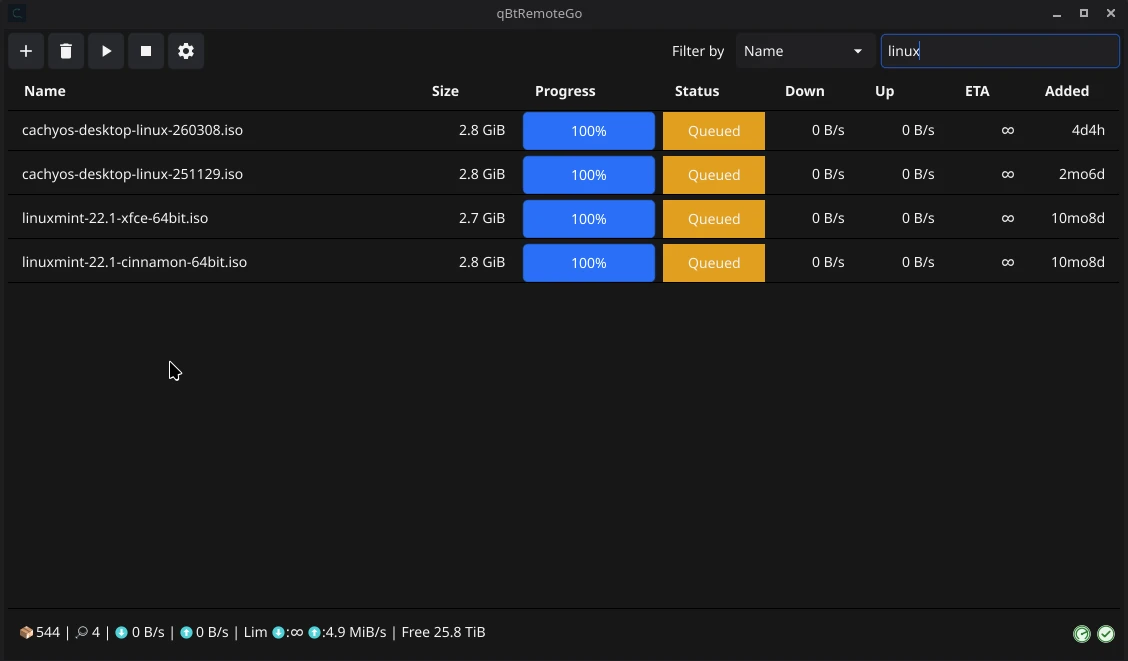
Task: Select cachyos-desktop-linux-260308.iso row name
Action: [132, 130]
